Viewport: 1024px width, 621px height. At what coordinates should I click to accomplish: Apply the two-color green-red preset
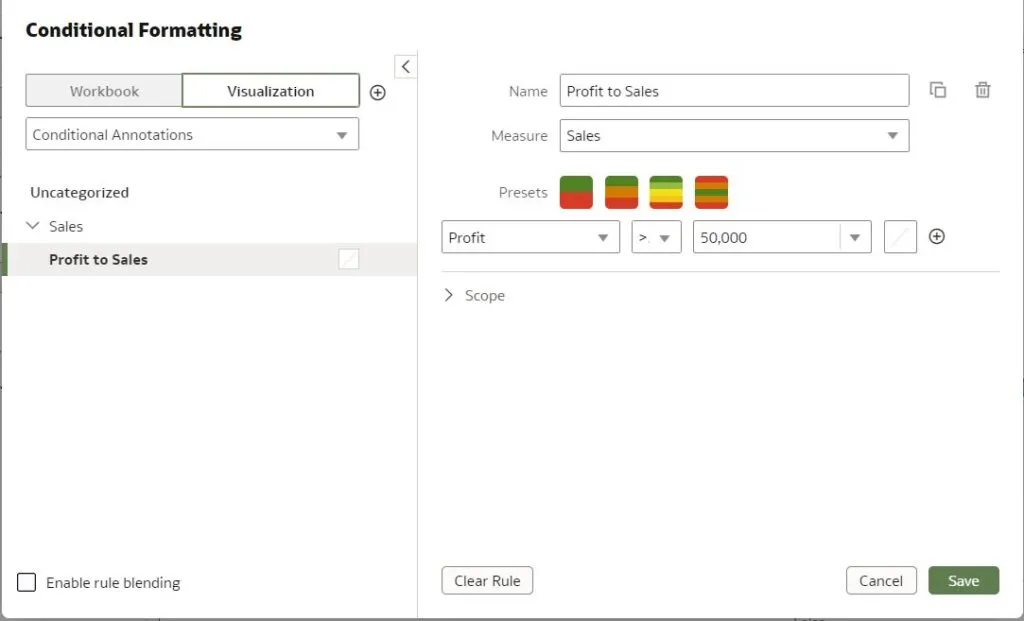coord(576,192)
